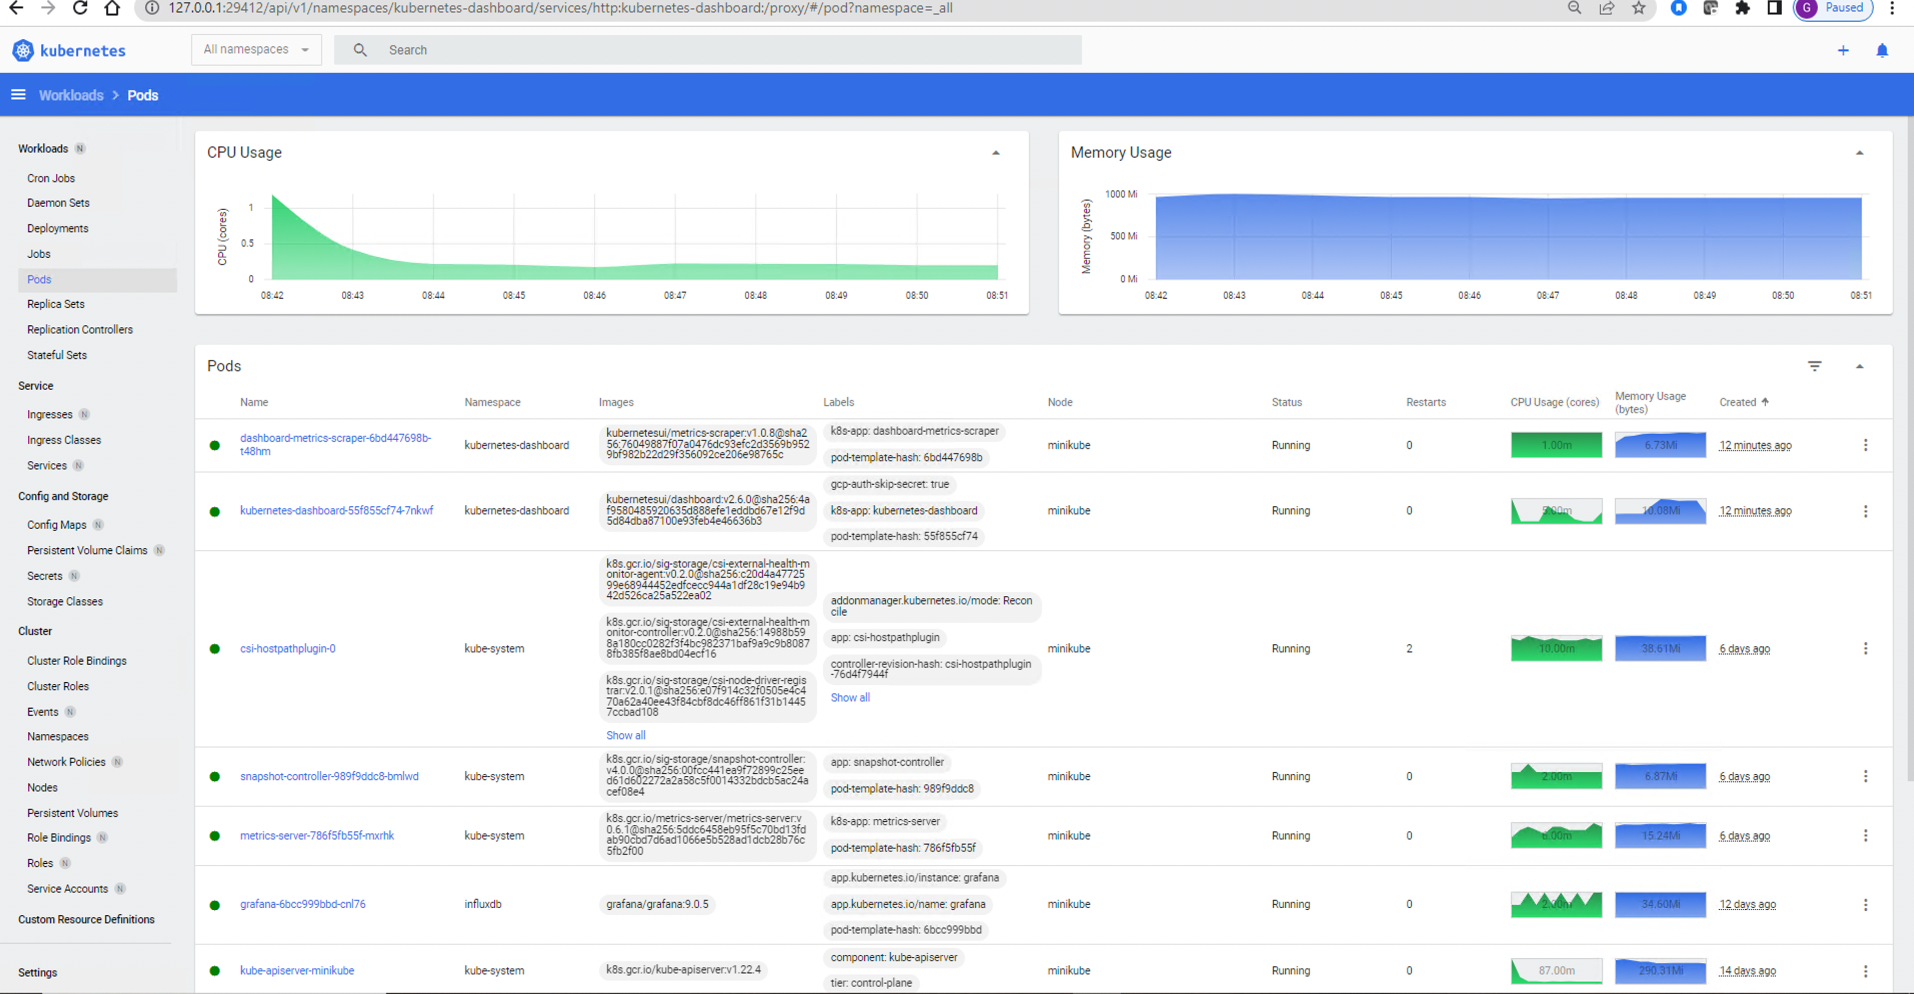The height and width of the screenshot is (994, 1914).
Task: Click the Paused profile button
Action: (x=1834, y=8)
